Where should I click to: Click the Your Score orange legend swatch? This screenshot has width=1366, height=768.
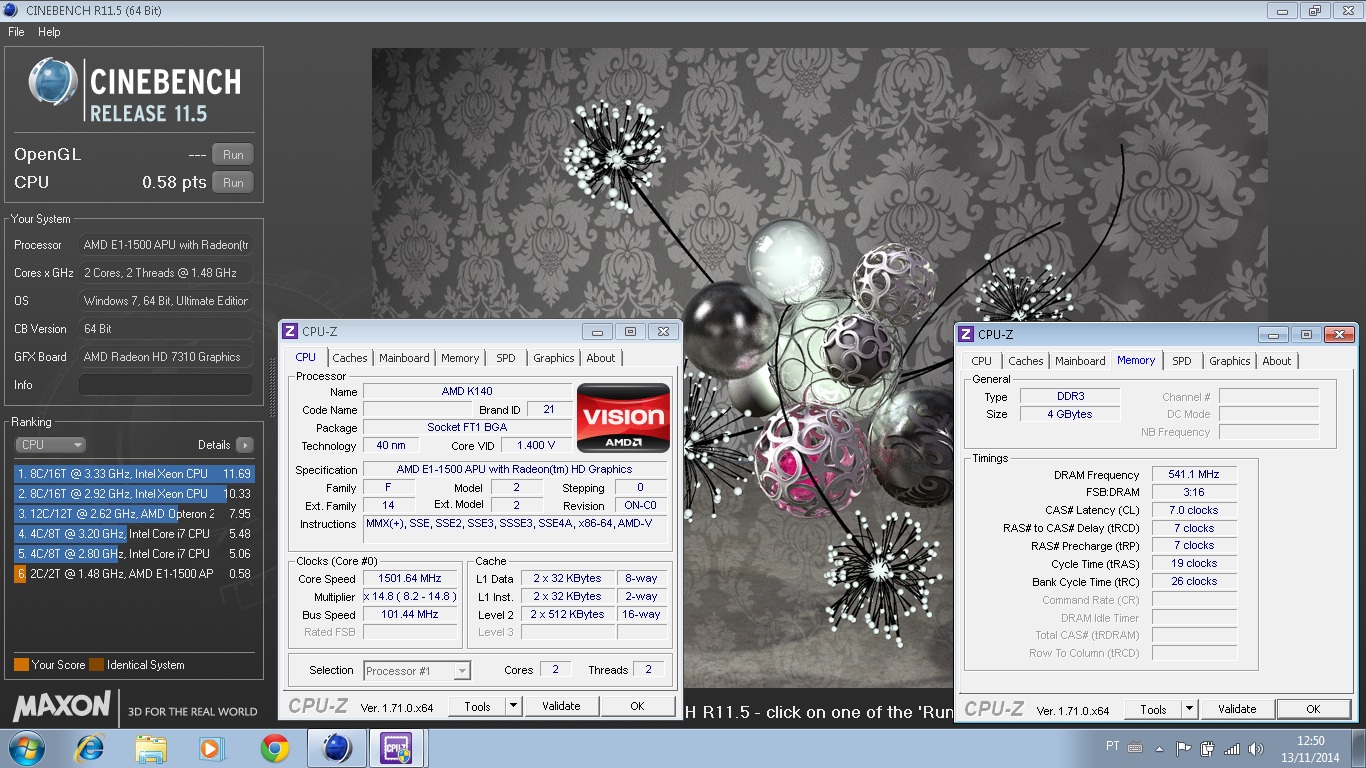[21, 664]
